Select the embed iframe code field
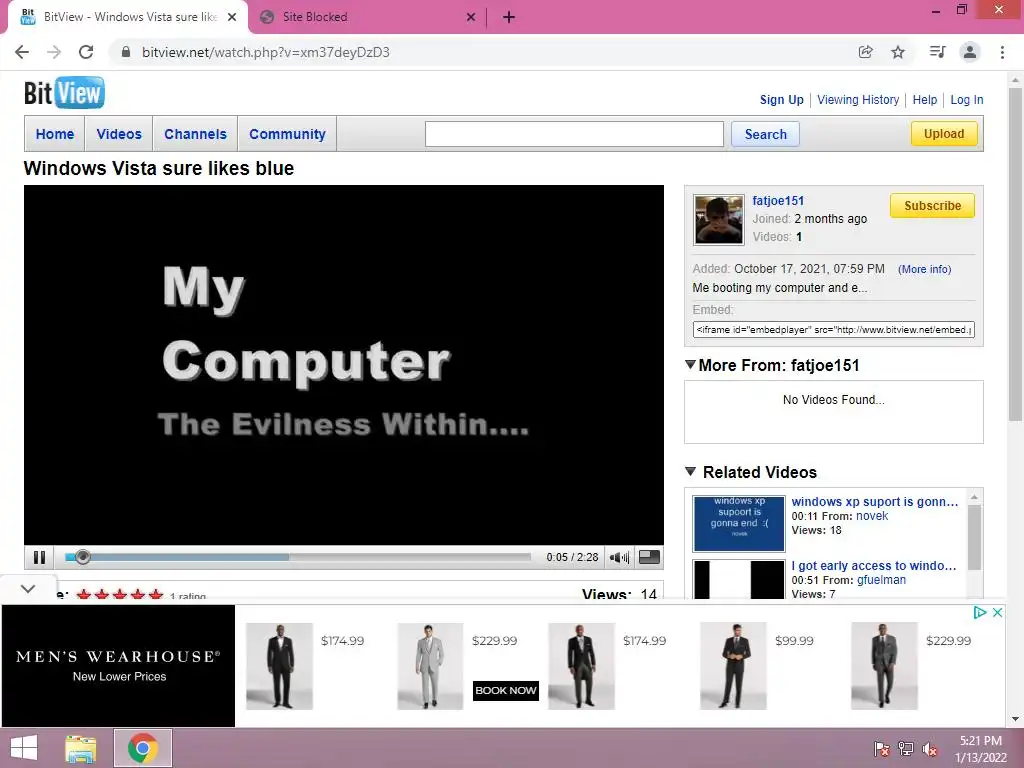Viewport: 1024px width, 768px height. pyautogui.click(x=833, y=330)
